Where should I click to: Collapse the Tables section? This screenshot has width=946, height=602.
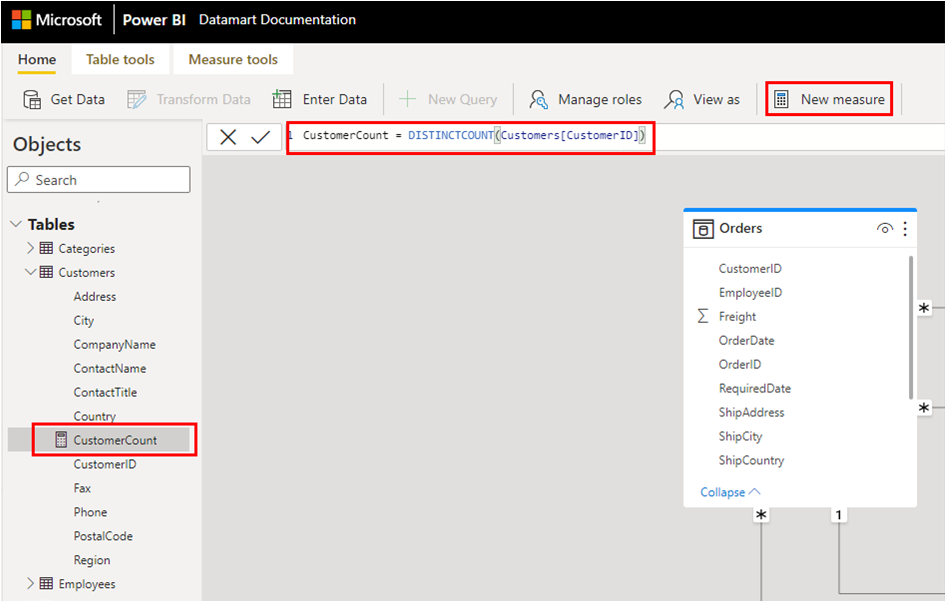tap(16, 224)
